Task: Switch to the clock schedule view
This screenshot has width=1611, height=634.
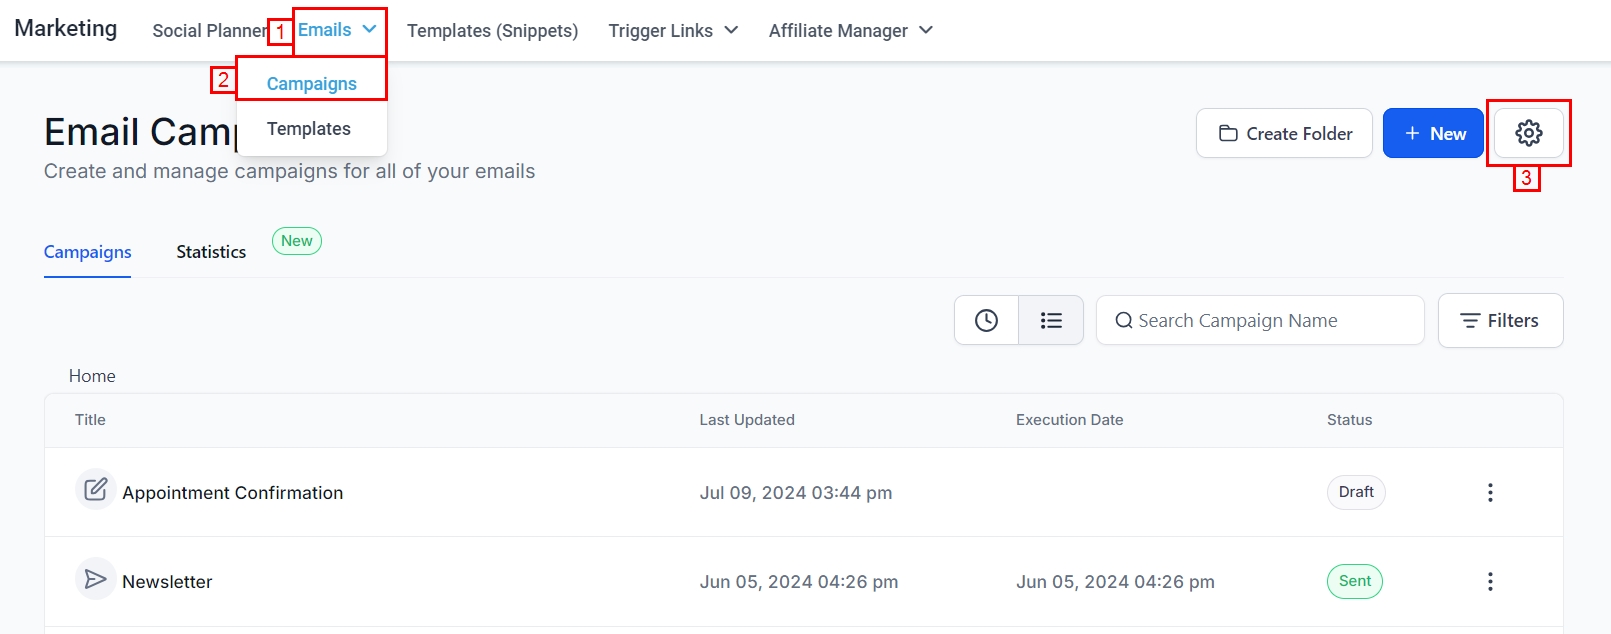Action: point(986,320)
